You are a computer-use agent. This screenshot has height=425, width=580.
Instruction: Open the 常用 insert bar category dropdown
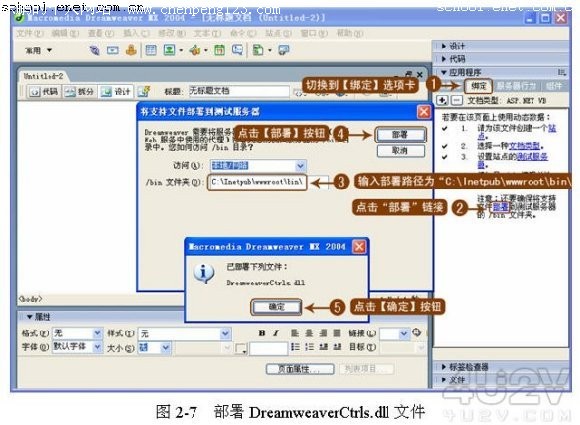tap(38, 50)
